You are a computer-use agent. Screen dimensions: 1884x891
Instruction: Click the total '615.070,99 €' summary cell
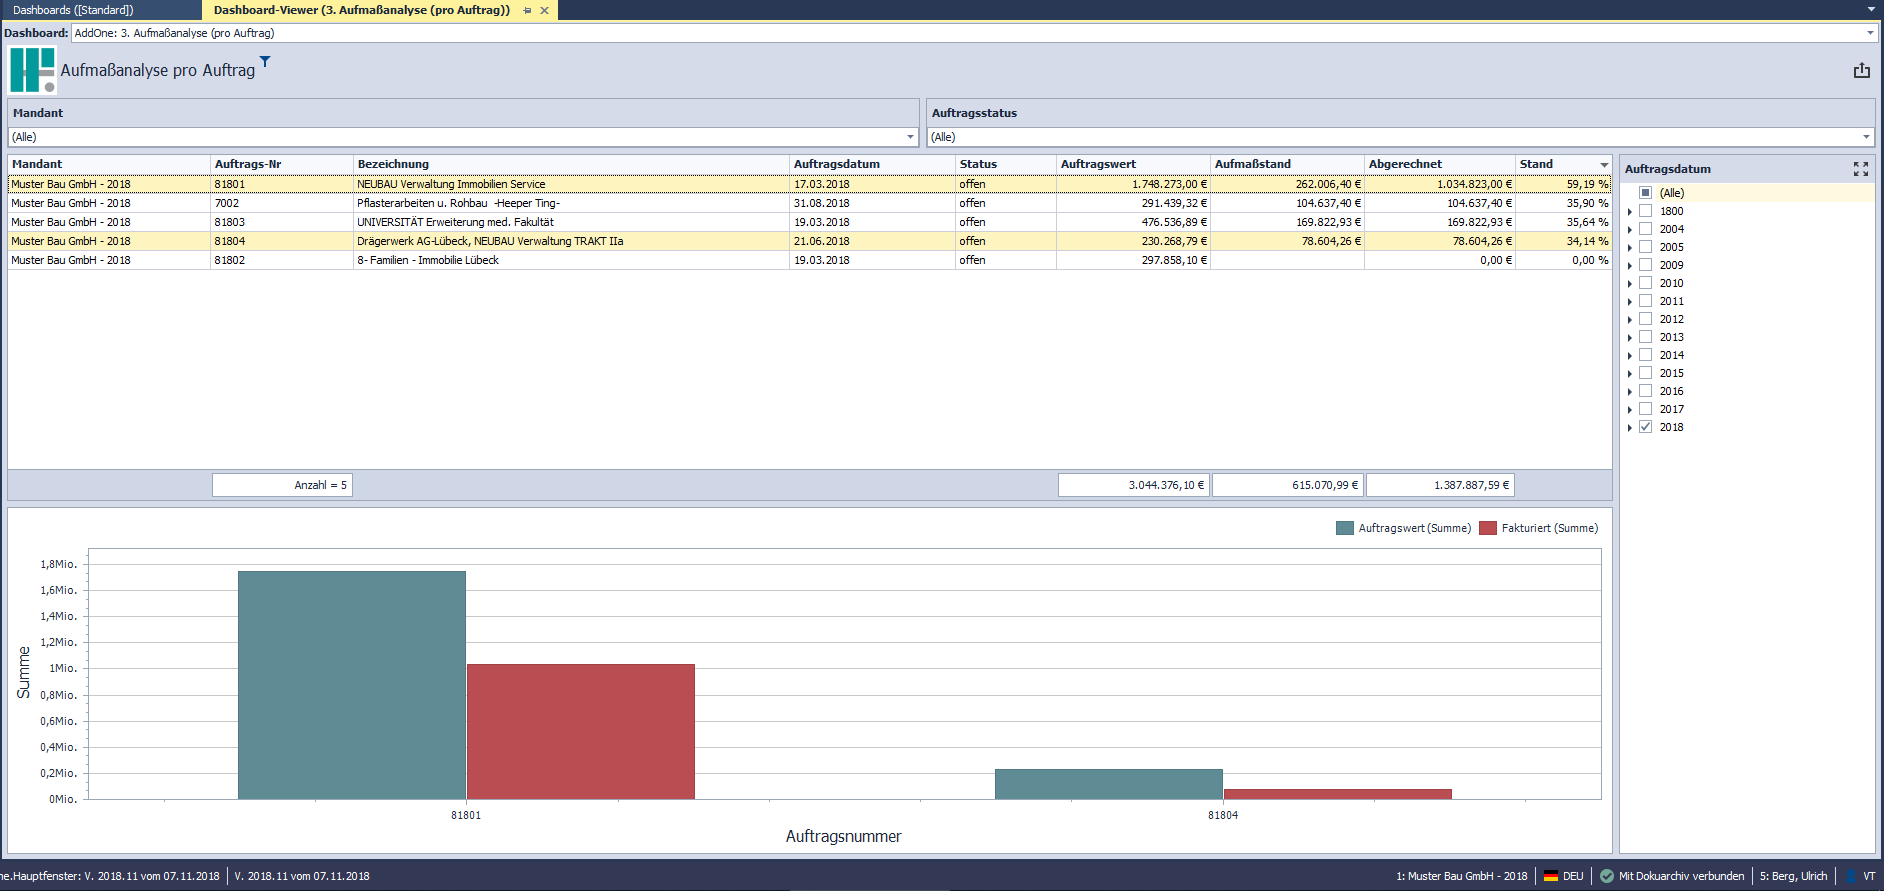point(1288,485)
